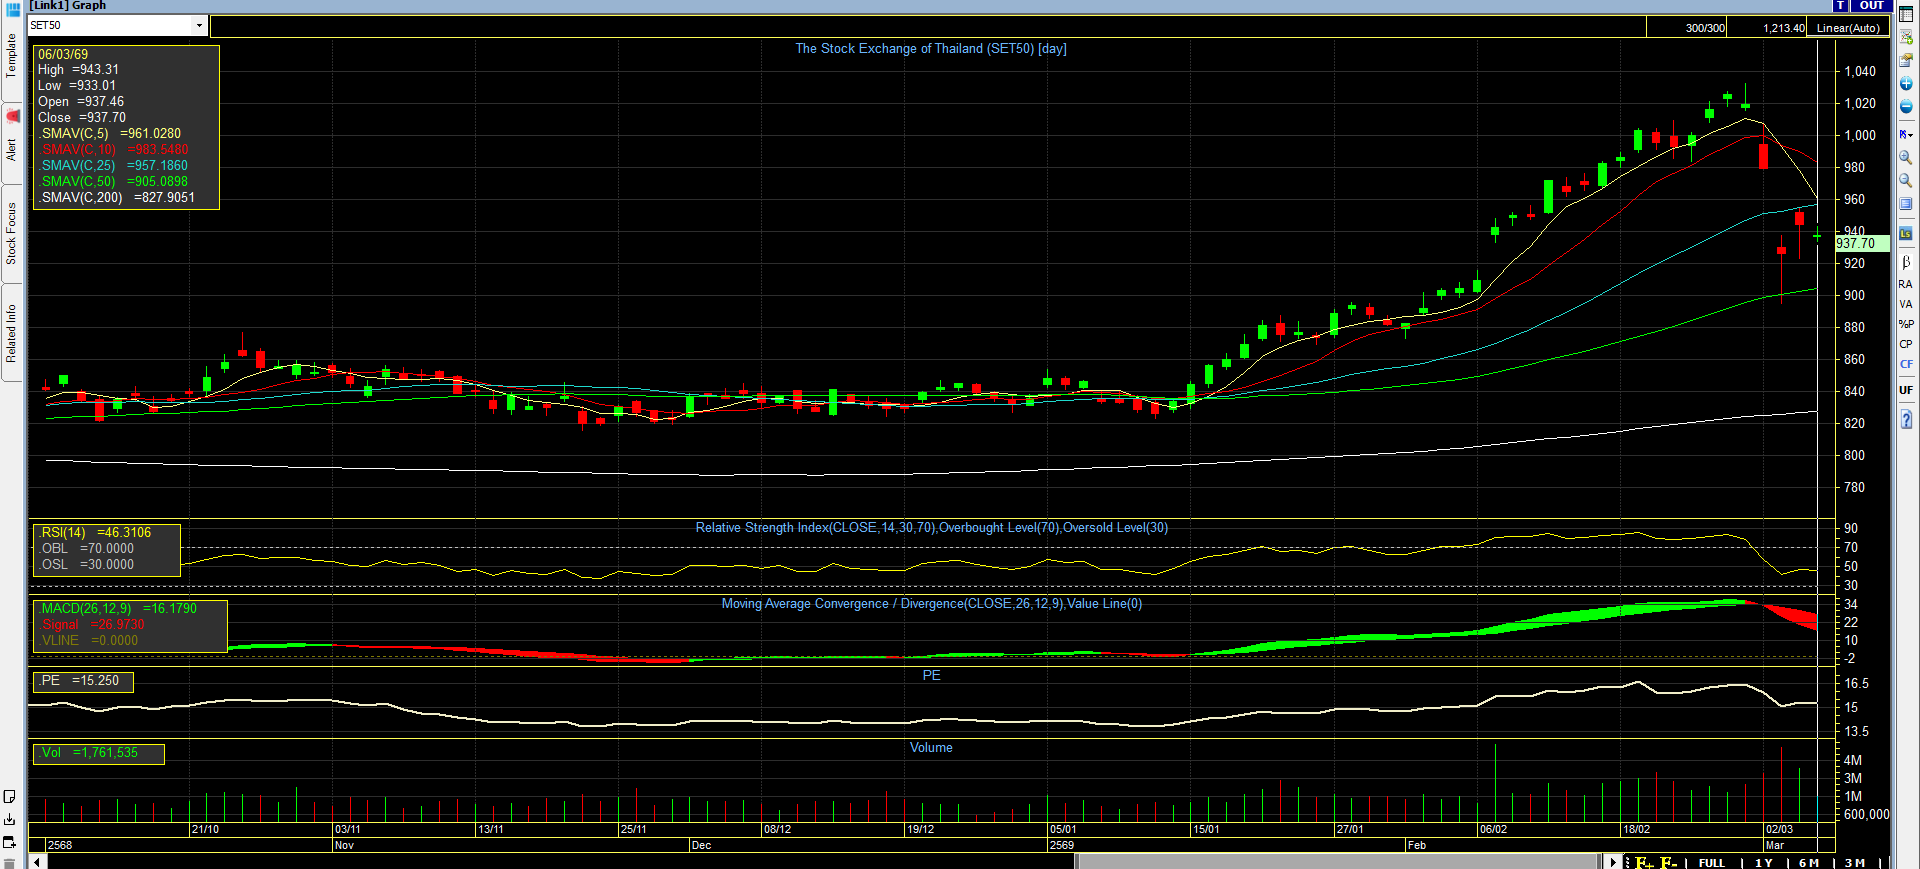The height and width of the screenshot is (869, 1920).
Task: Click the Ls icon in right toolbar
Action: 1906,234
